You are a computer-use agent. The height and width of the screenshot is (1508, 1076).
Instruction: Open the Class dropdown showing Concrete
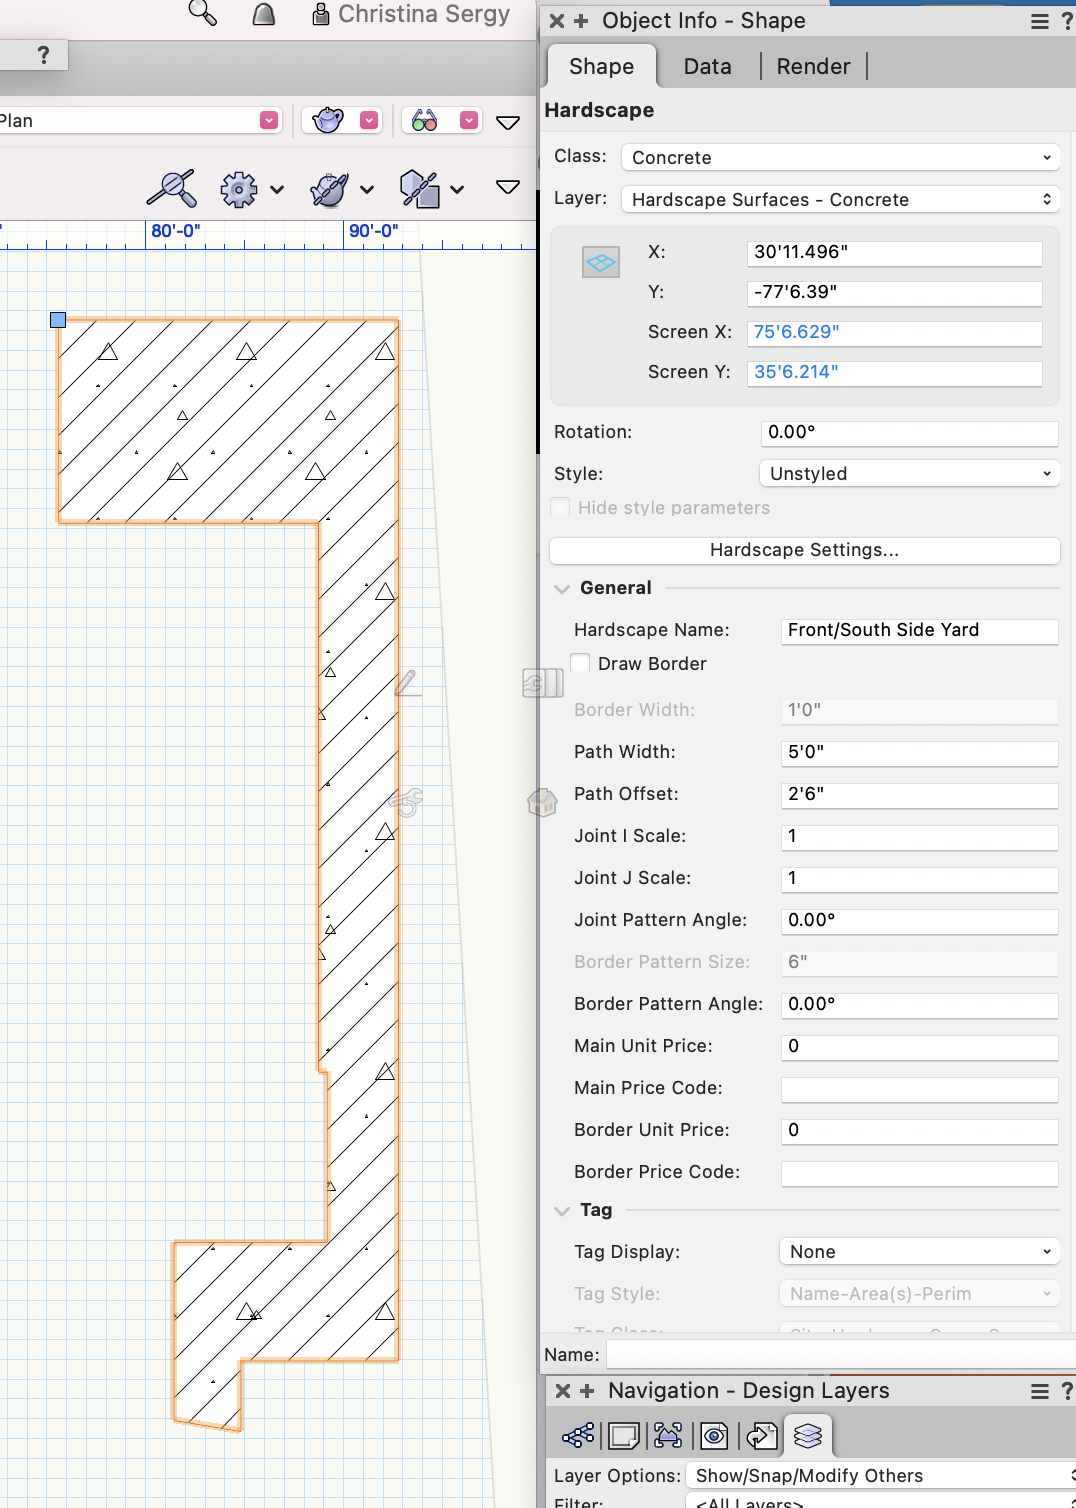tap(840, 158)
